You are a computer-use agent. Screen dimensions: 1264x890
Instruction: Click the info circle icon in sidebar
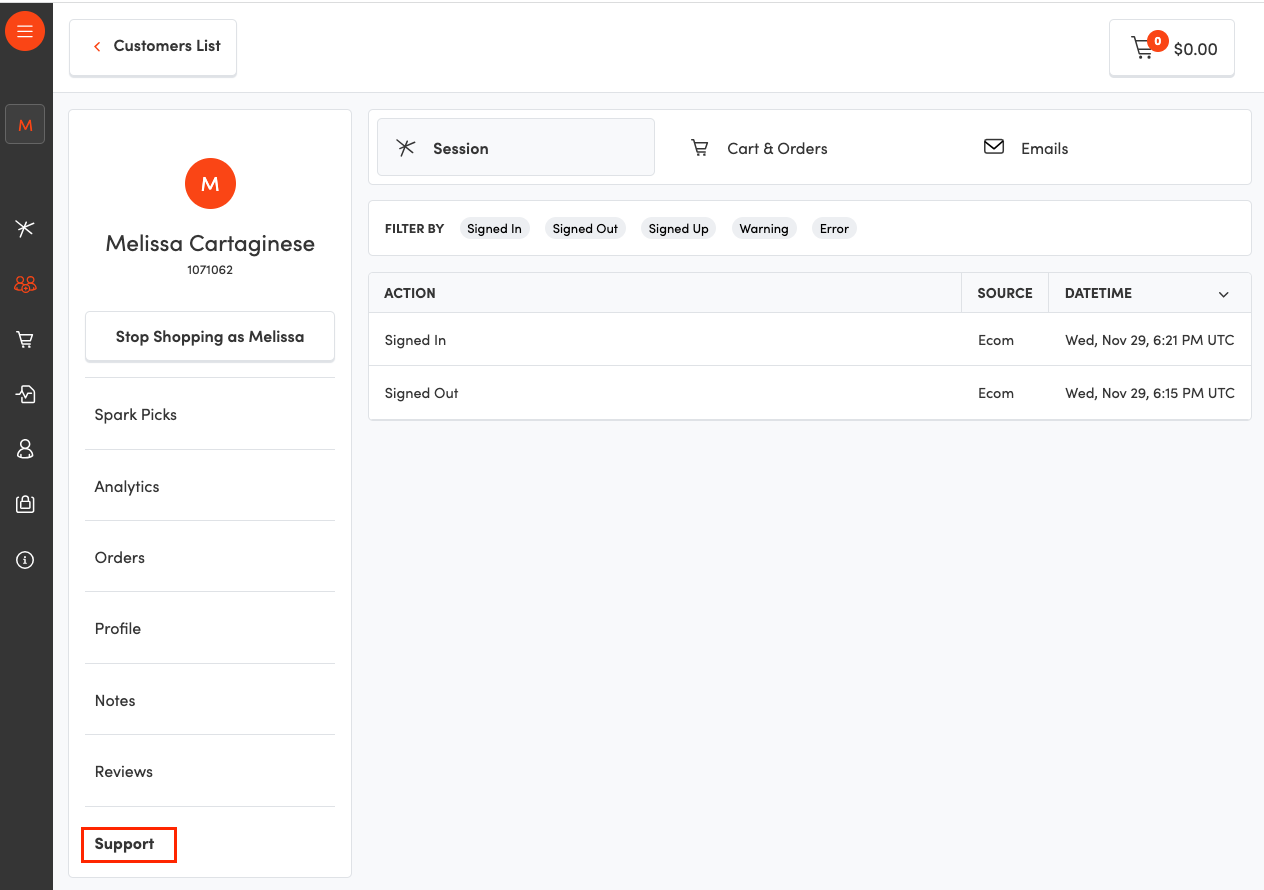point(25,560)
